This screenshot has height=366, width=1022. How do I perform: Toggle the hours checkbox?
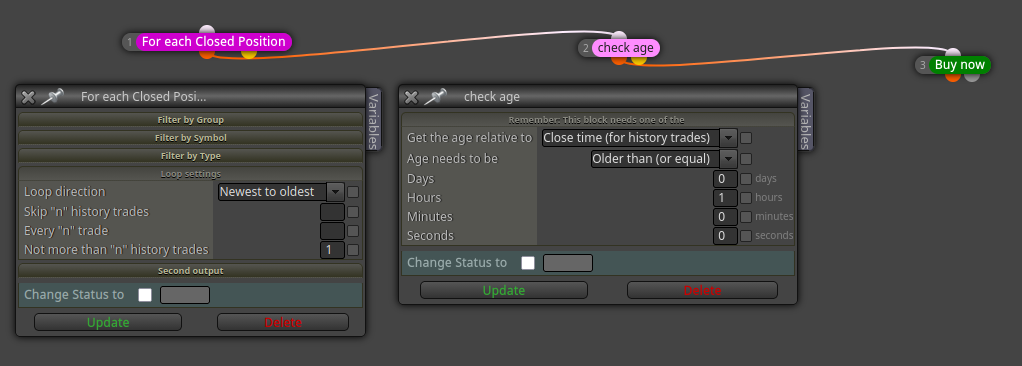click(x=746, y=197)
